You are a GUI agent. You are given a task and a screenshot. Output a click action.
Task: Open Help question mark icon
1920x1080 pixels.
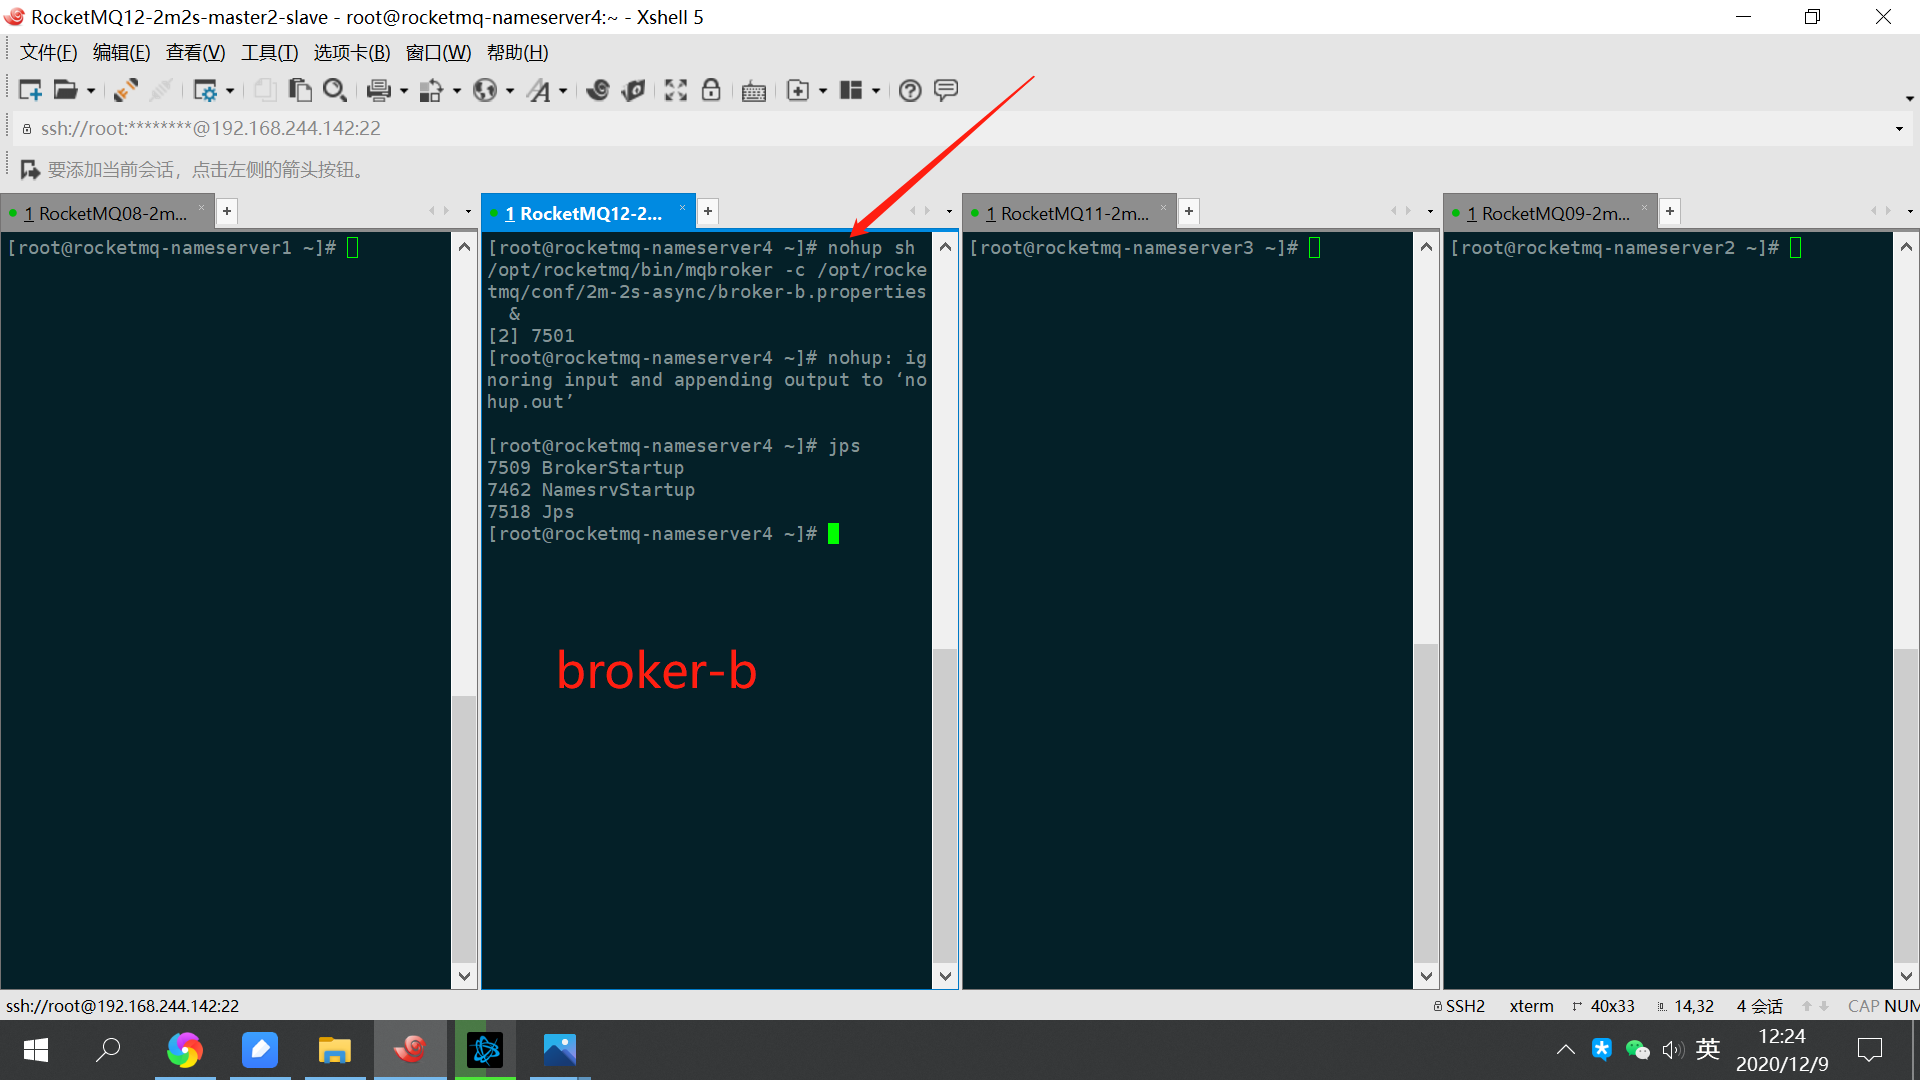910,91
